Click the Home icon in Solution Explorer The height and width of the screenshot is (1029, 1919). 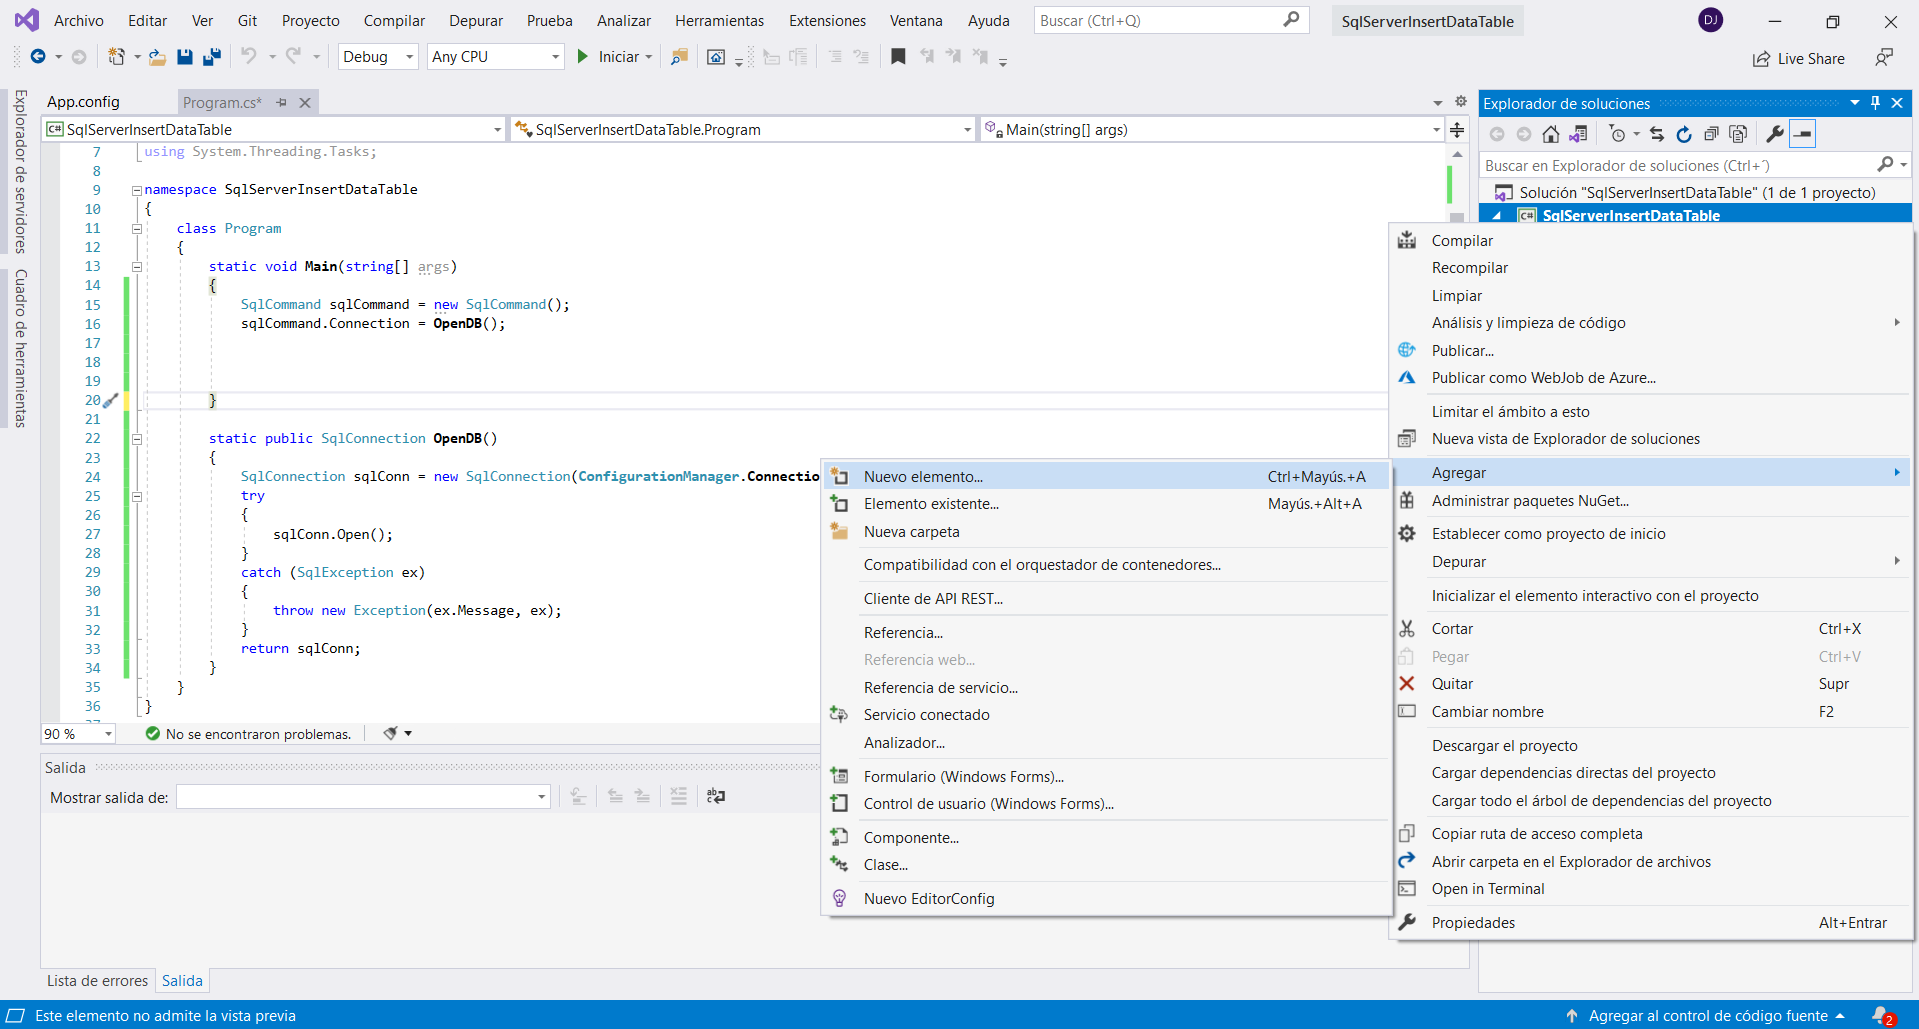coord(1550,134)
